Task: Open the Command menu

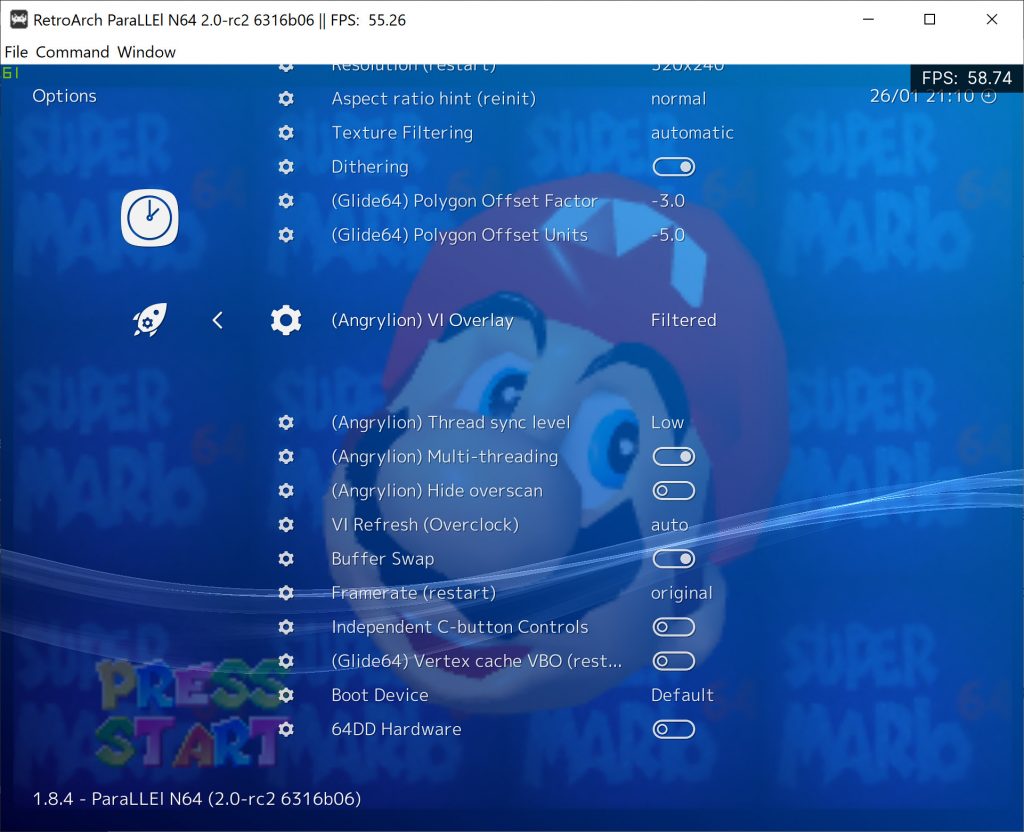Action: tap(72, 52)
